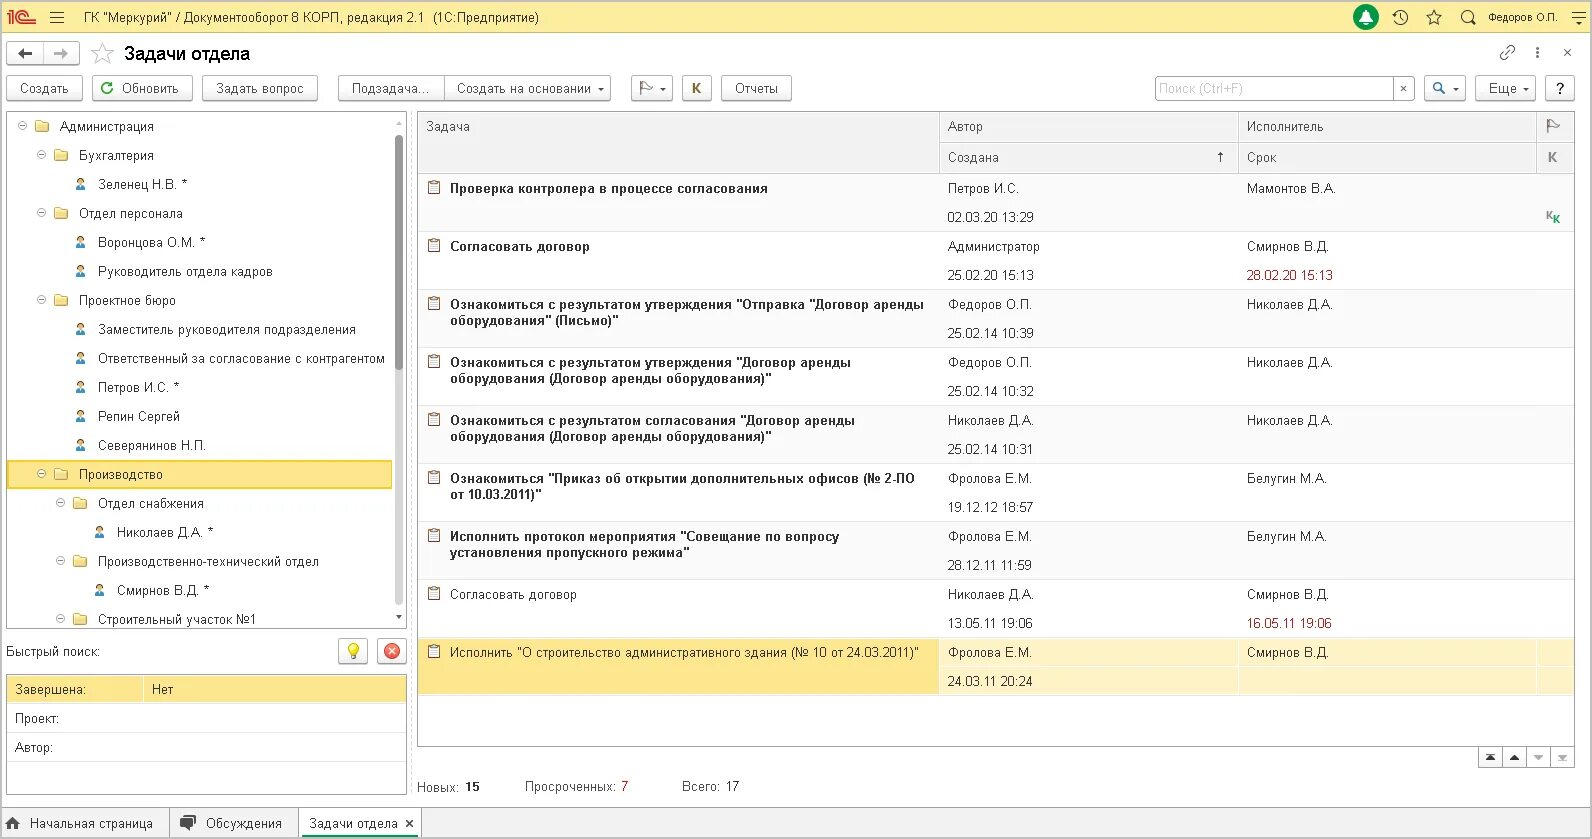Collapse the Производство folder
The width and height of the screenshot is (1592, 839).
click(41, 474)
